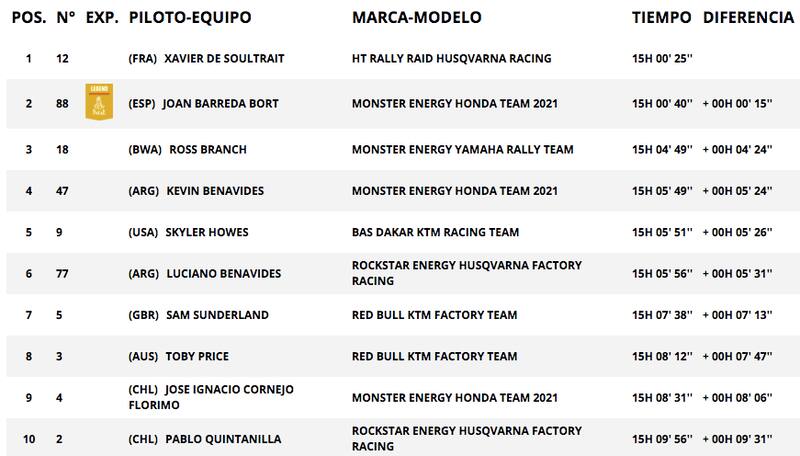Click the Legend badge icon beside rider 88
This screenshot has height=456, width=800.
(98, 103)
